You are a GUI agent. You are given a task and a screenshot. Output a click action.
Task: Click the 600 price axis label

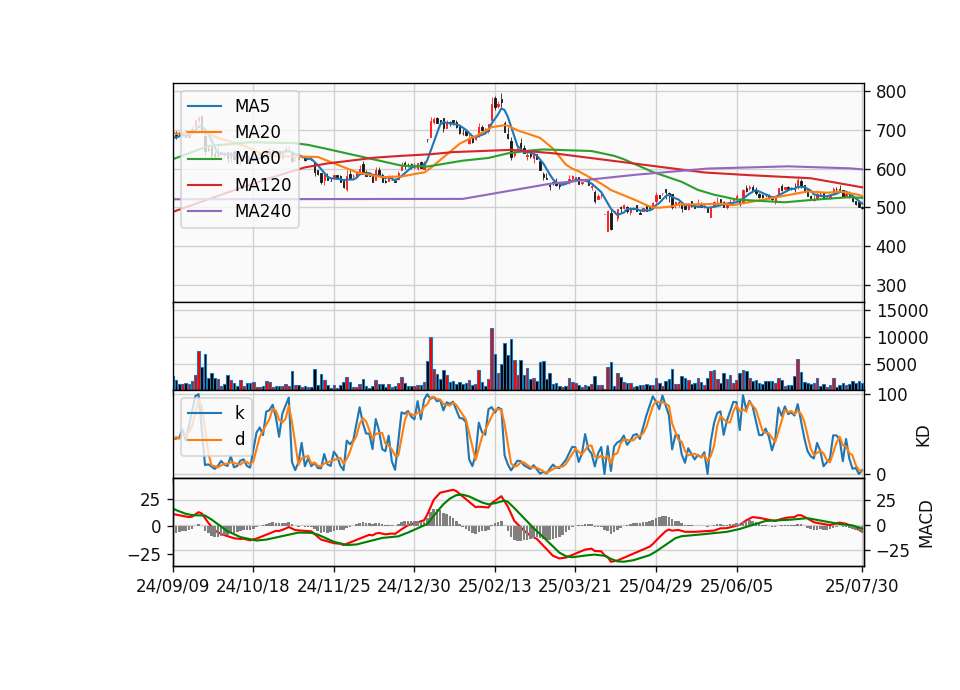(891, 170)
